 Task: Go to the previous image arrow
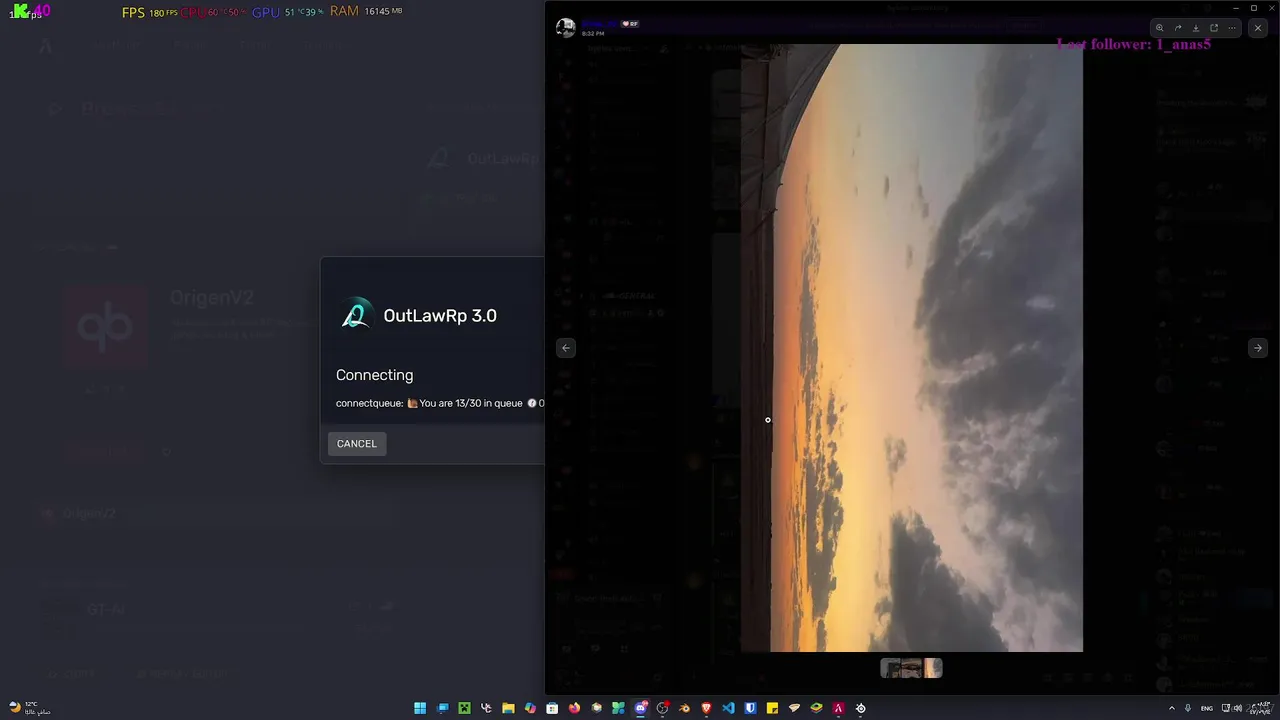point(566,348)
